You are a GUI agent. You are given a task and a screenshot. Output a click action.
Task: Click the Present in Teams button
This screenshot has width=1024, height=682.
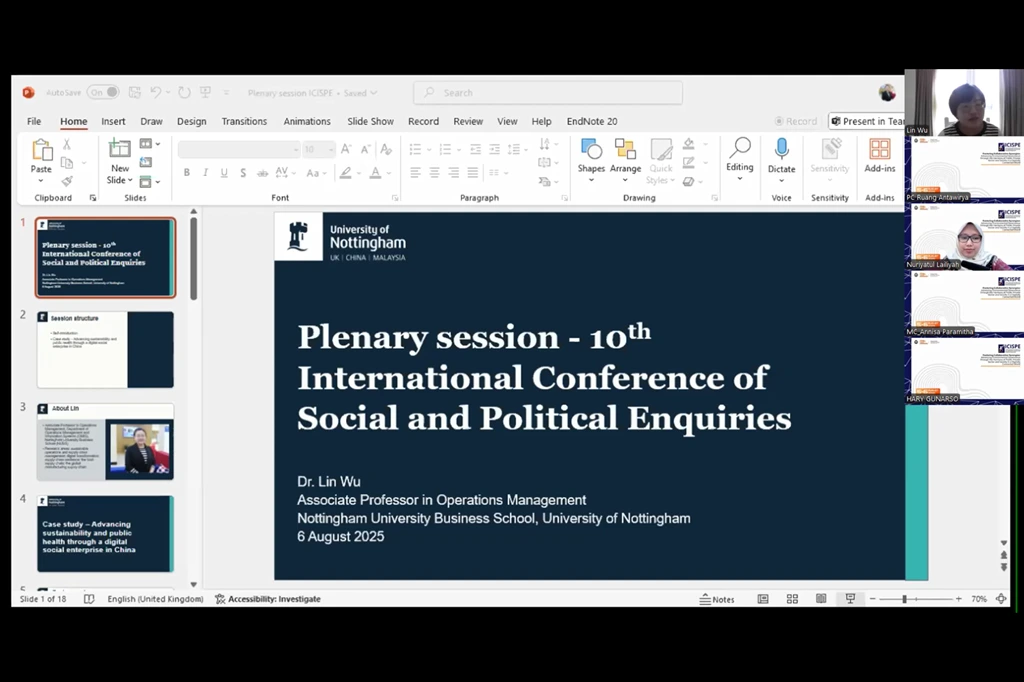(867, 121)
